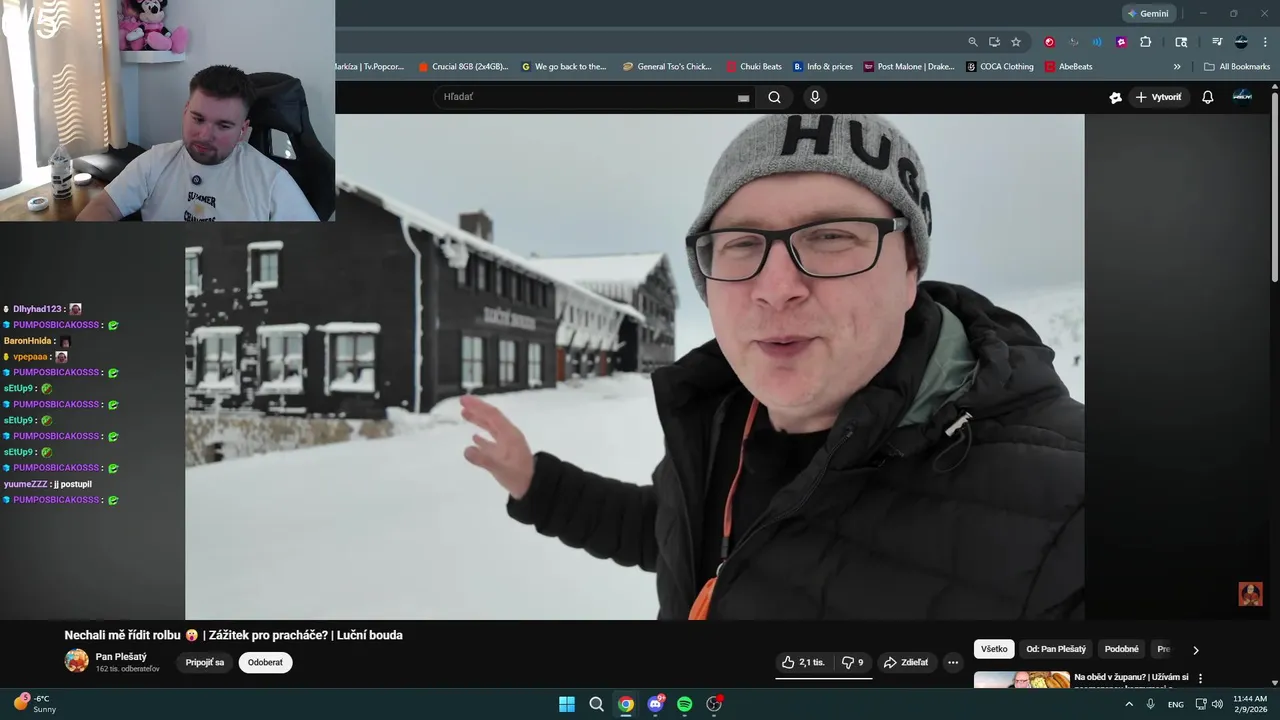Screen dimensions: 1280x720
Task: Open the Pan Plešatý channel name link
Action: point(121,657)
